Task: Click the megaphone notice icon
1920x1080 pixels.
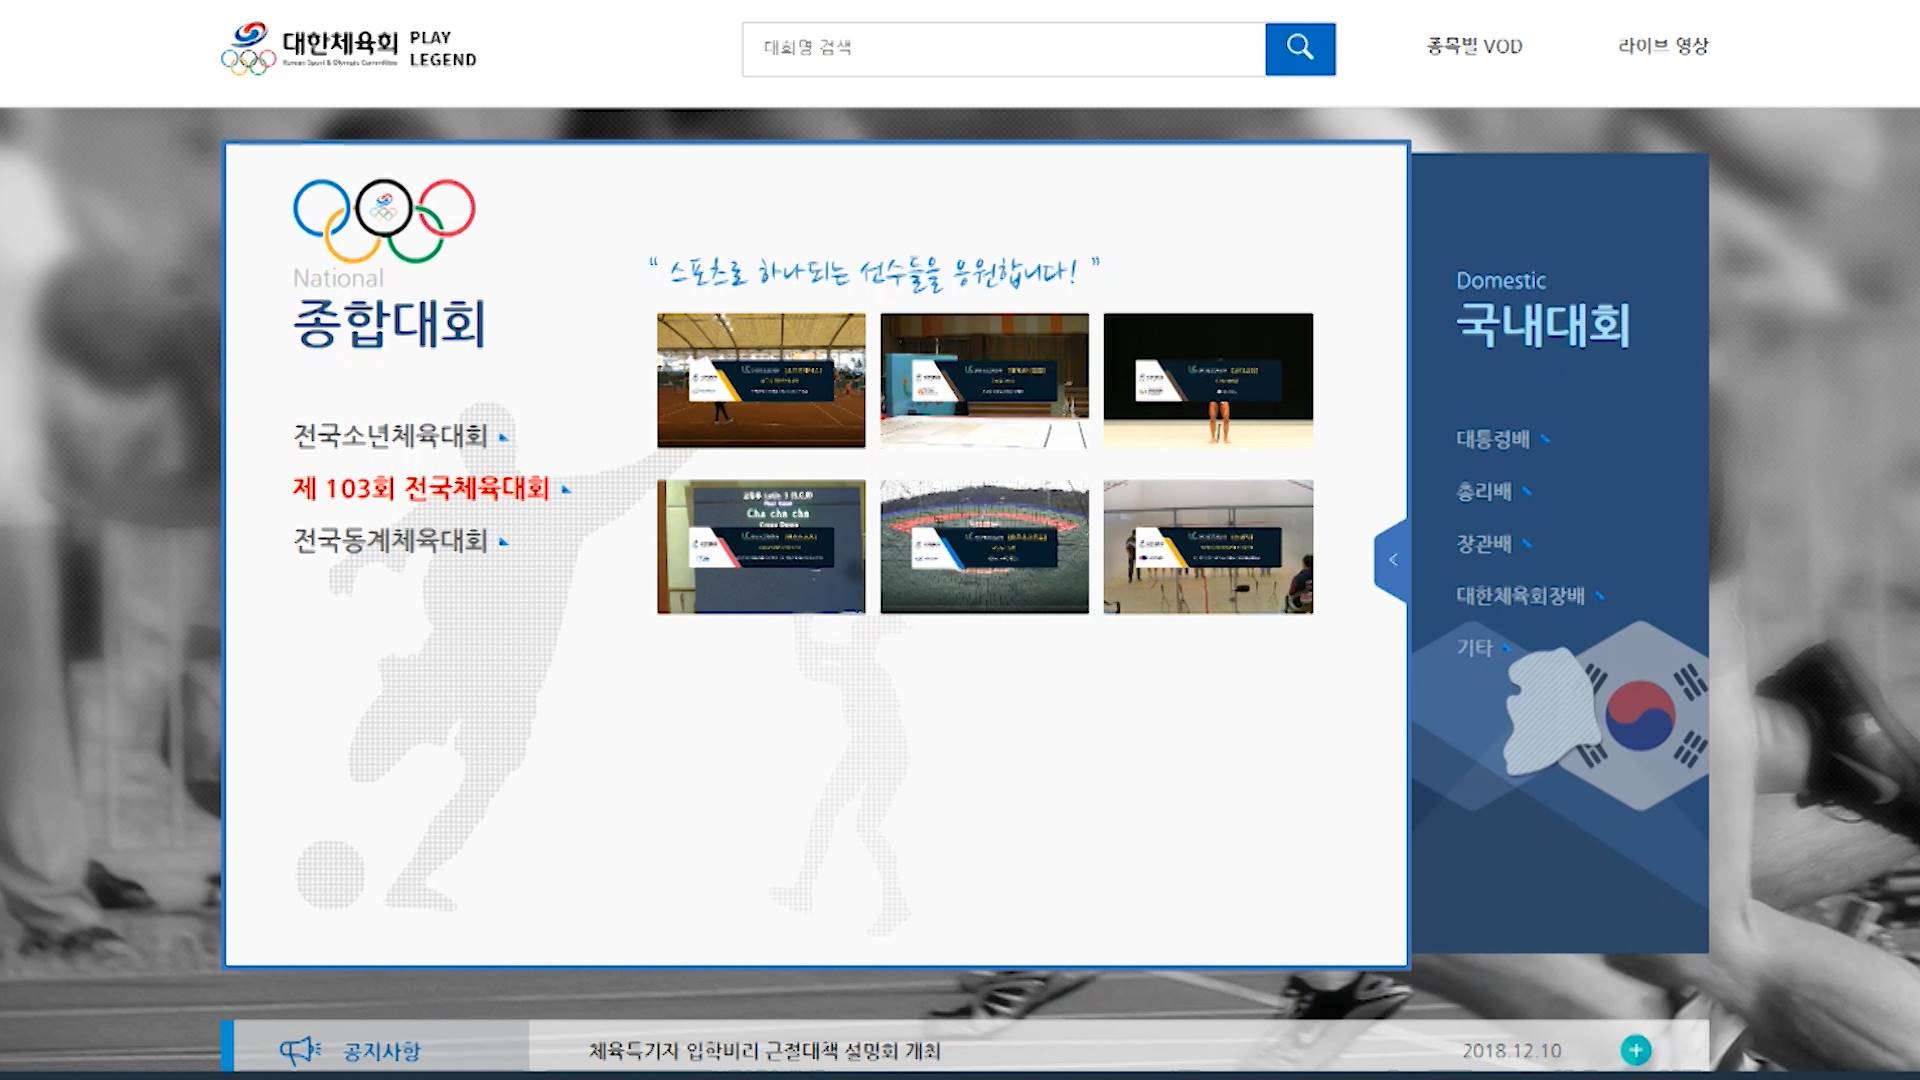Action: point(299,1050)
